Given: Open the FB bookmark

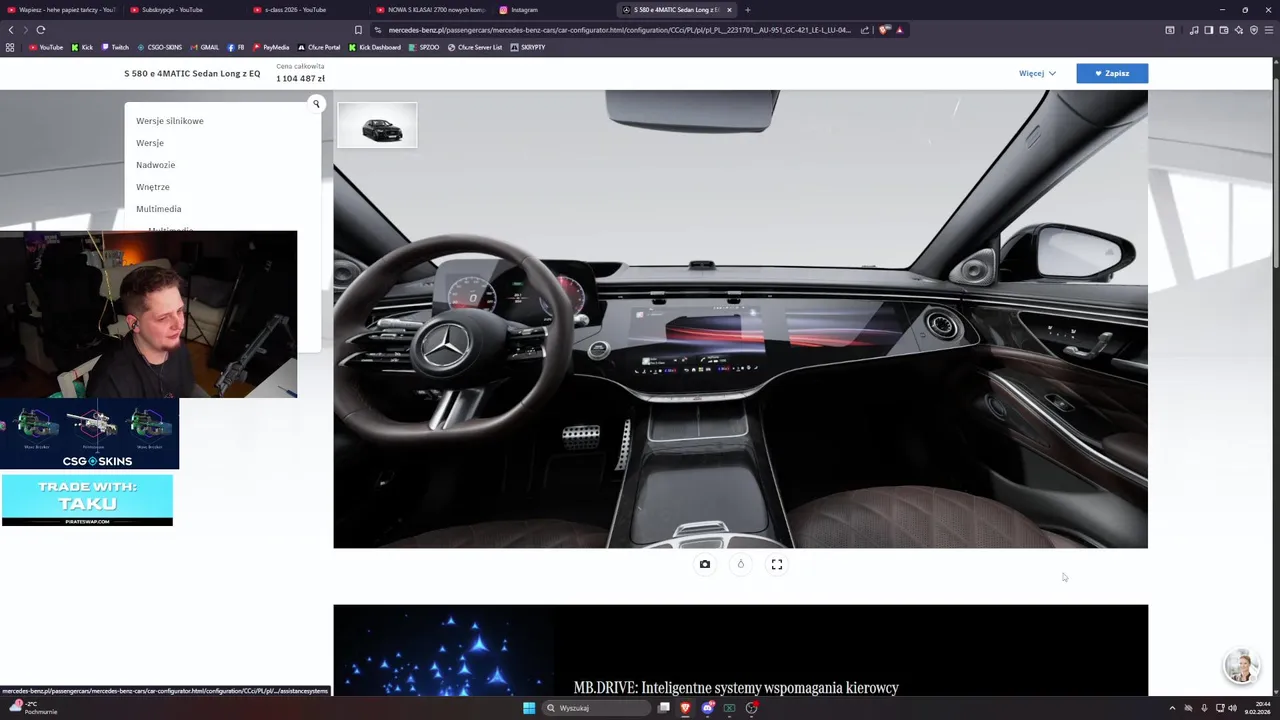Looking at the screenshot, I should pyautogui.click(x=236, y=47).
